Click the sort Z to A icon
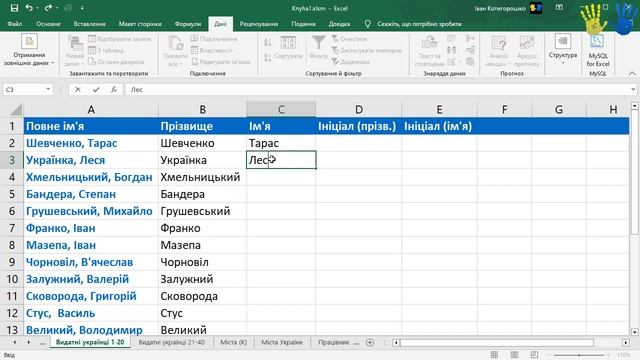The height and width of the screenshot is (360, 640). coord(268,57)
